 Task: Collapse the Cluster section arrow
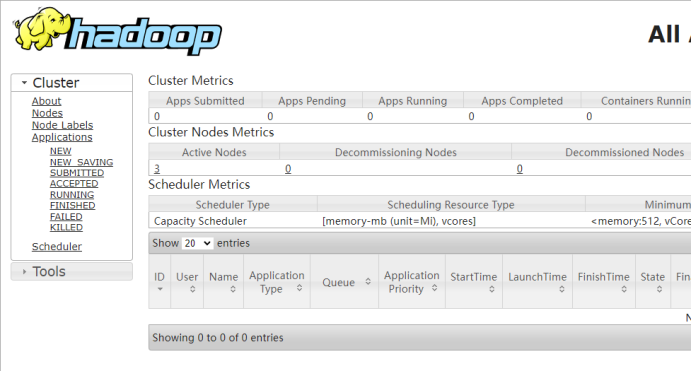point(24,83)
